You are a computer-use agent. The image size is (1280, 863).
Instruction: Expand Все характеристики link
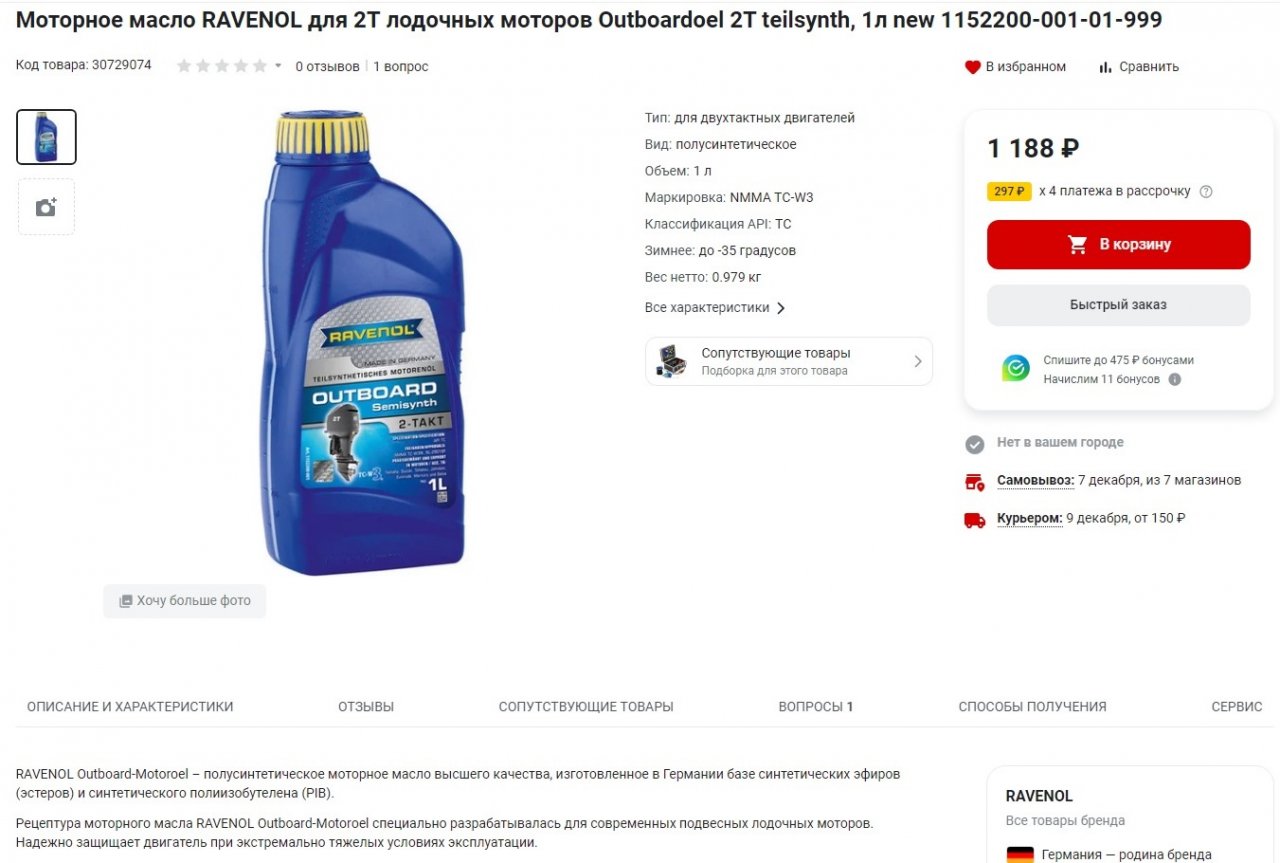click(715, 308)
